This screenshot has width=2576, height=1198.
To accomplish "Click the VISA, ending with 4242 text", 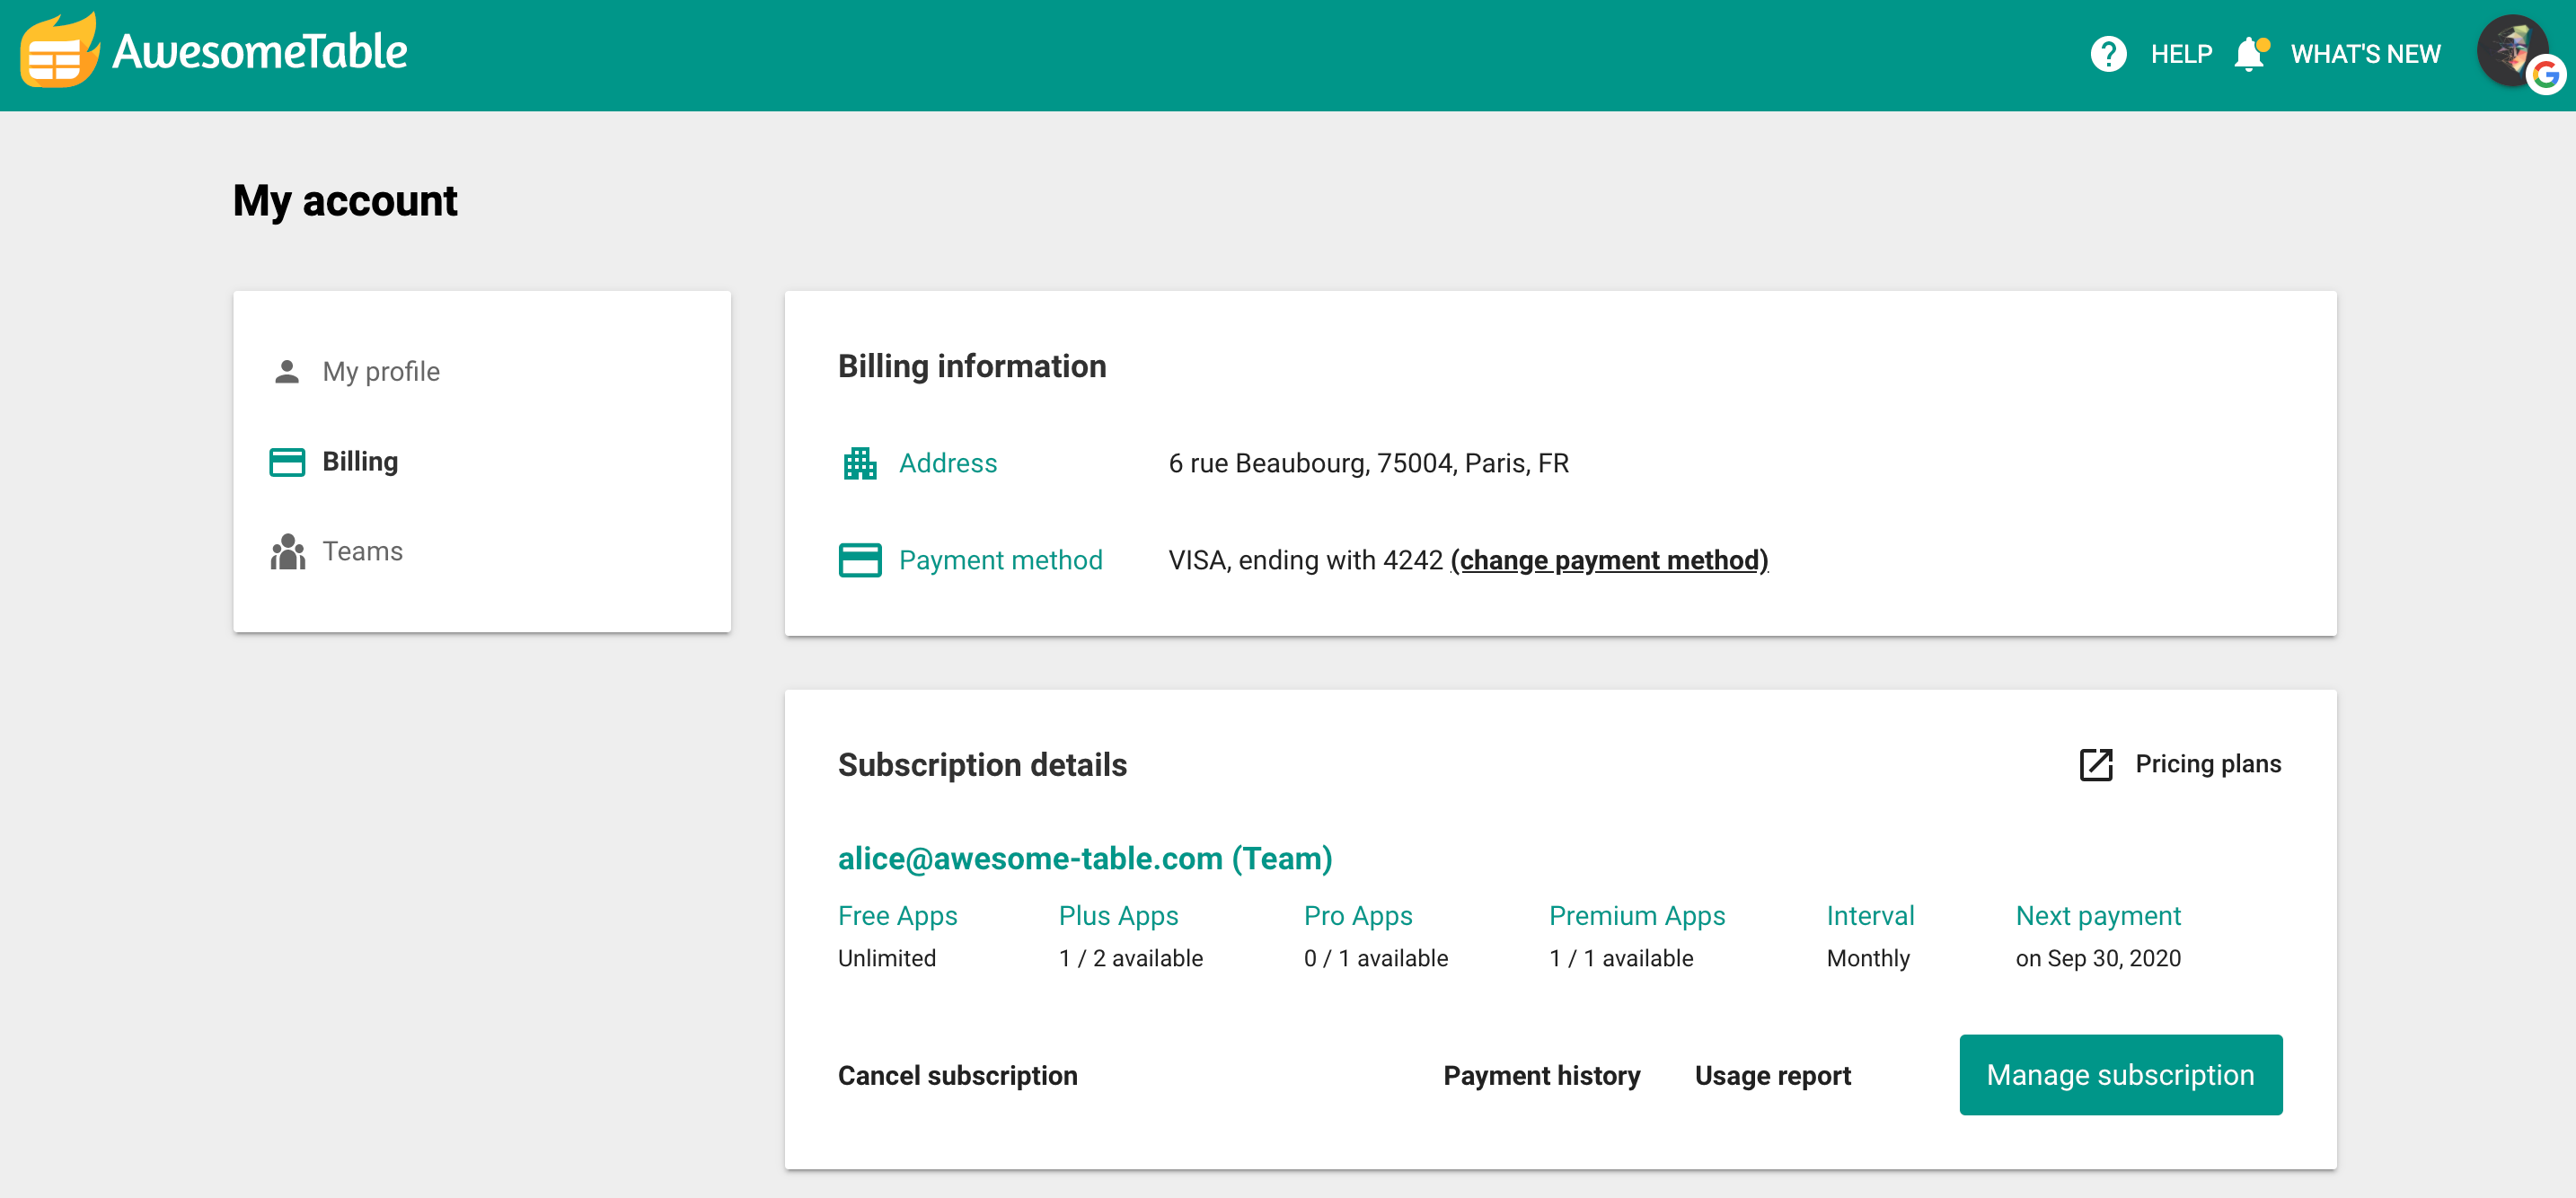I will 1305,560.
